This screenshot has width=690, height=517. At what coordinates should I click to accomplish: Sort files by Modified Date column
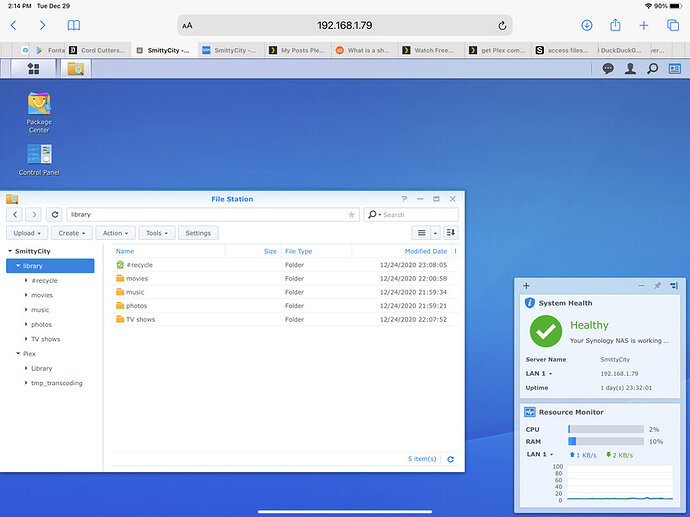pos(426,251)
